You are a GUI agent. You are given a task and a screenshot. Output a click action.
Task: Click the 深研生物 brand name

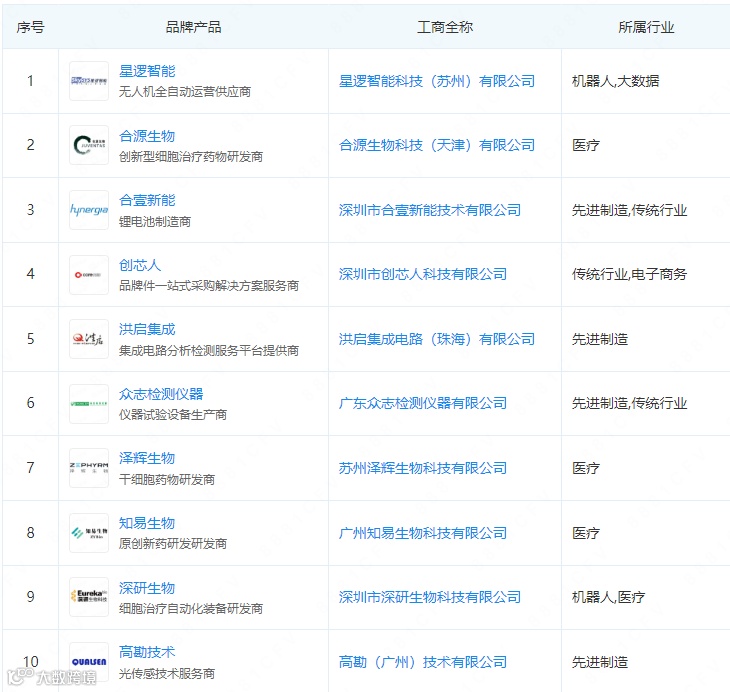click(x=147, y=588)
